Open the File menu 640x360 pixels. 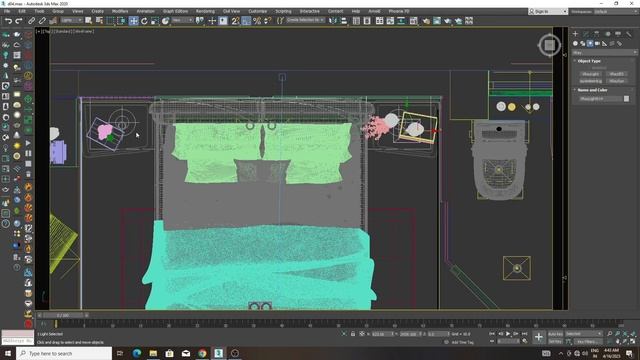(x=7, y=11)
